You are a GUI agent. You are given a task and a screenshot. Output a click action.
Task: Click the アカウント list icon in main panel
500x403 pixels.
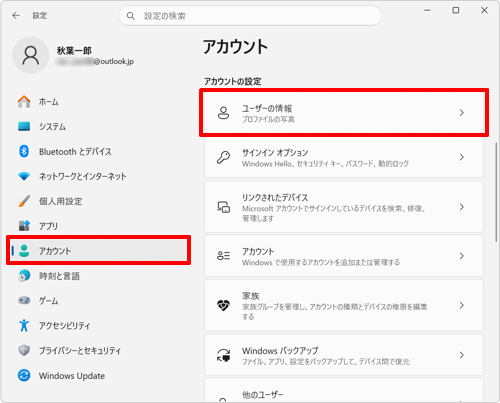click(223, 256)
